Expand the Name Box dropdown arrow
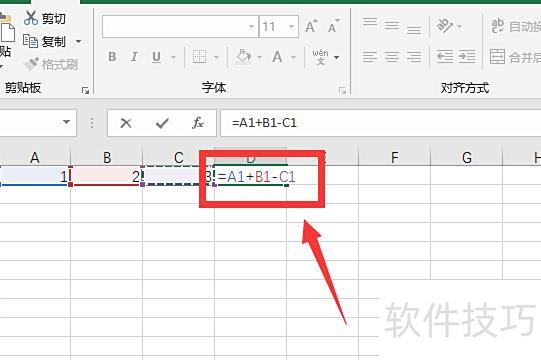The width and height of the screenshot is (541, 360). point(67,122)
